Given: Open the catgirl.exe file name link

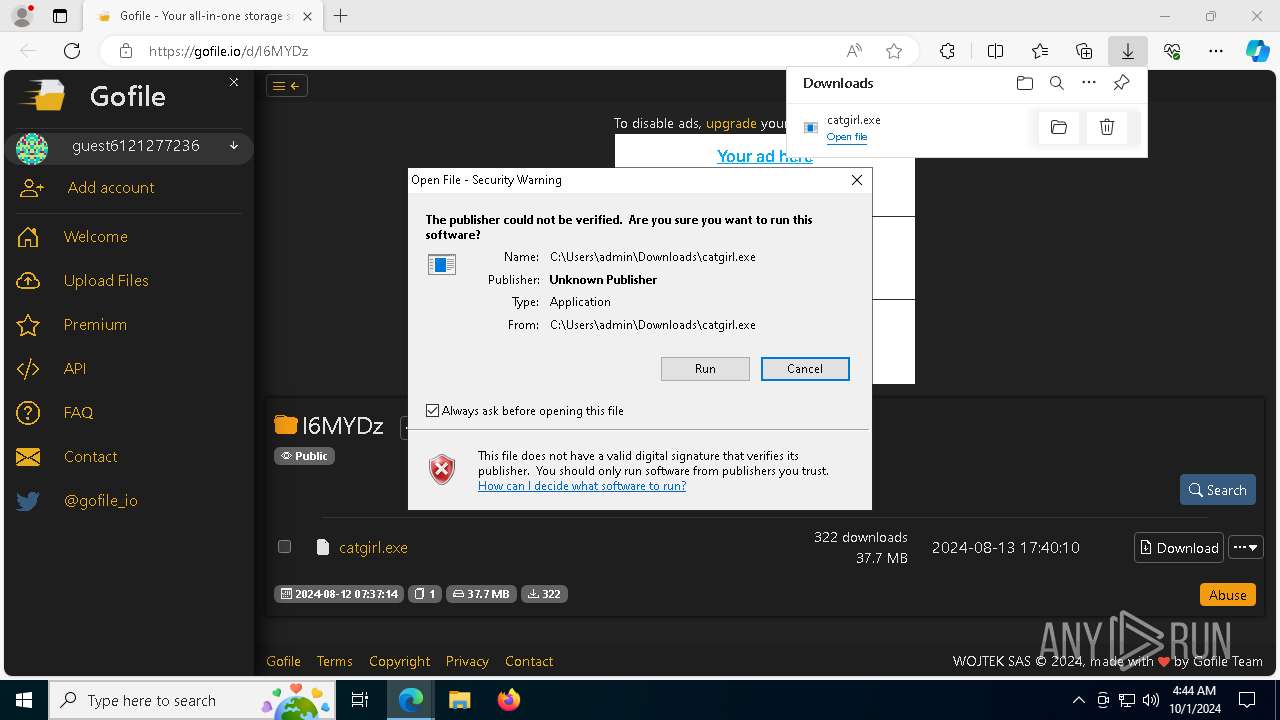Looking at the screenshot, I should tap(373, 548).
